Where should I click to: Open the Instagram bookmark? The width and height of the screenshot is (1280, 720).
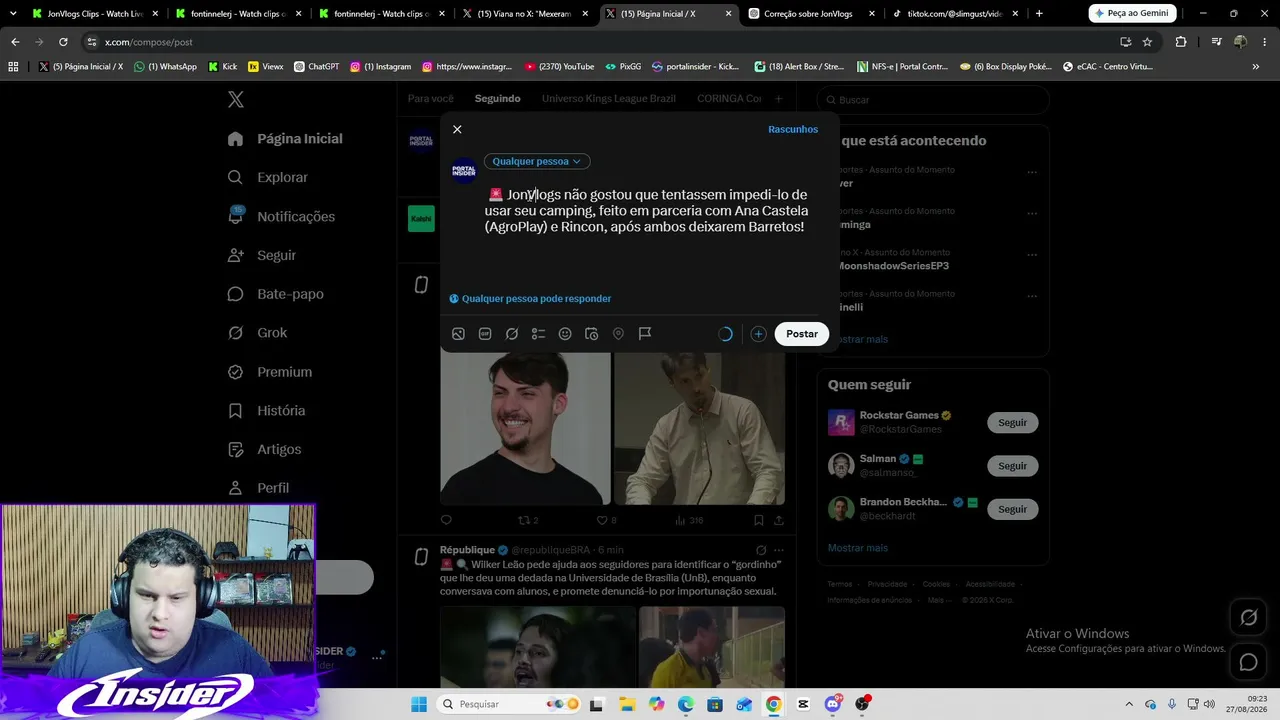point(380,67)
